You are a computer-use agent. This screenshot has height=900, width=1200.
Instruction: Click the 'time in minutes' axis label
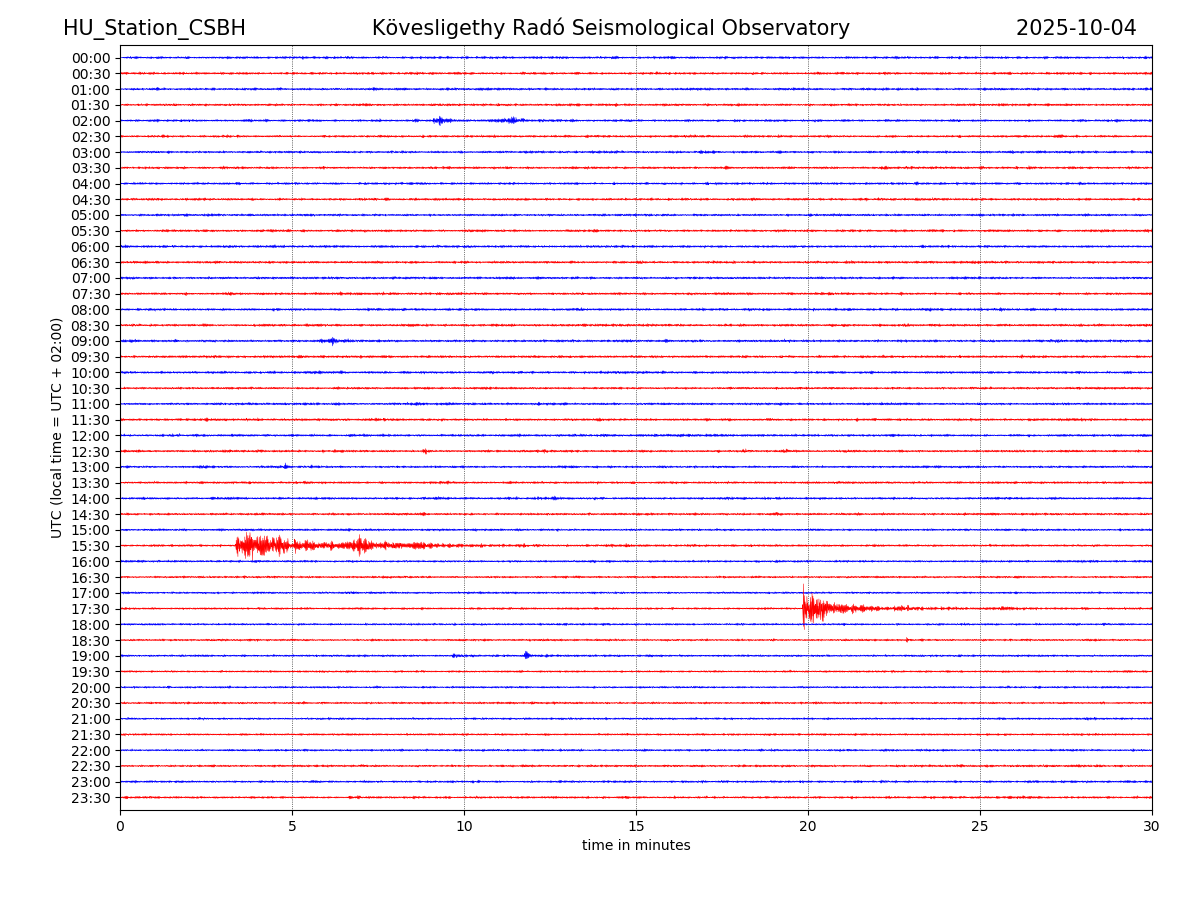pyautogui.click(x=636, y=845)
